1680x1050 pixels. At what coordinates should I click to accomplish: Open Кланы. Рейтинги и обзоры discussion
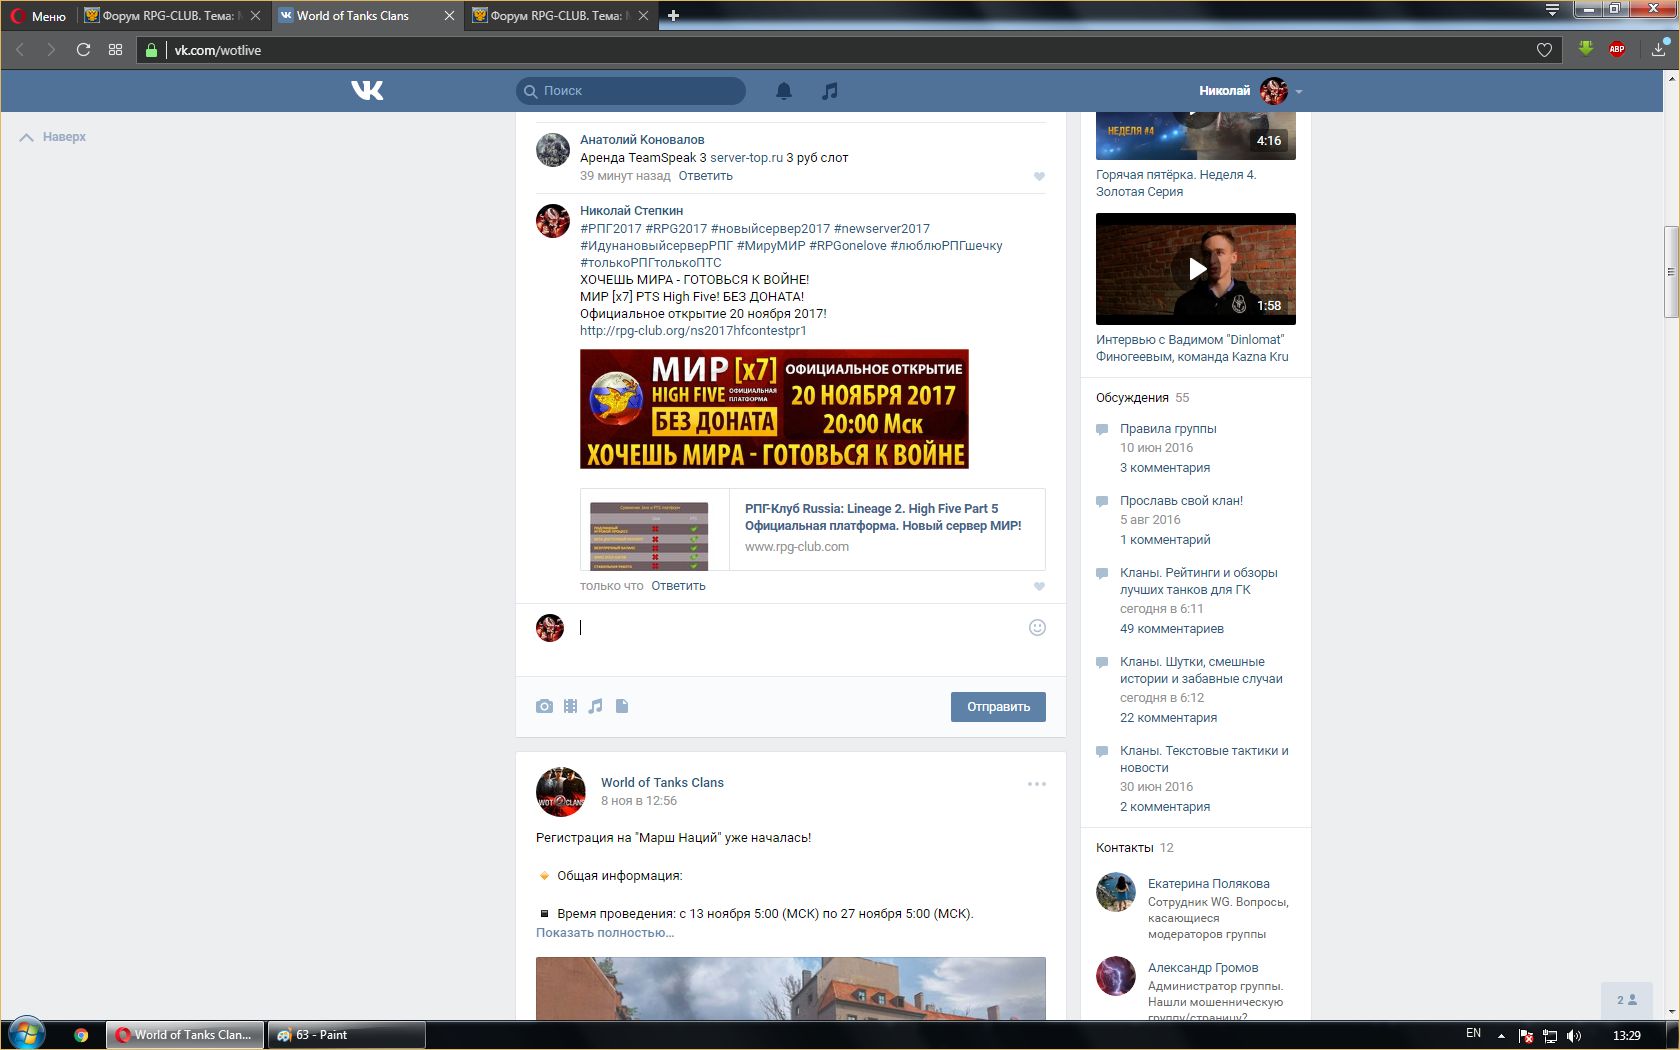(1198, 581)
